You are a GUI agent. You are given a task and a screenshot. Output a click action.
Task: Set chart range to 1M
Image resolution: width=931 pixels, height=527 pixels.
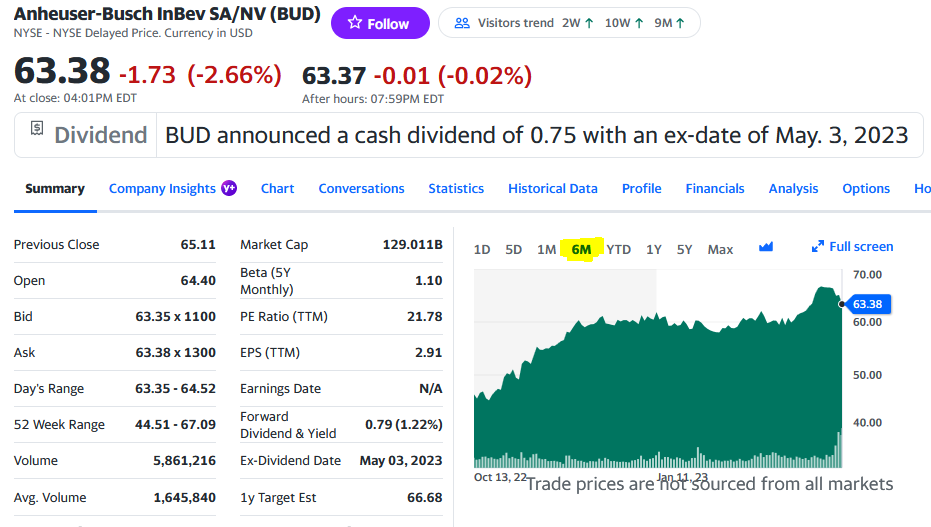click(x=546, y=249)
